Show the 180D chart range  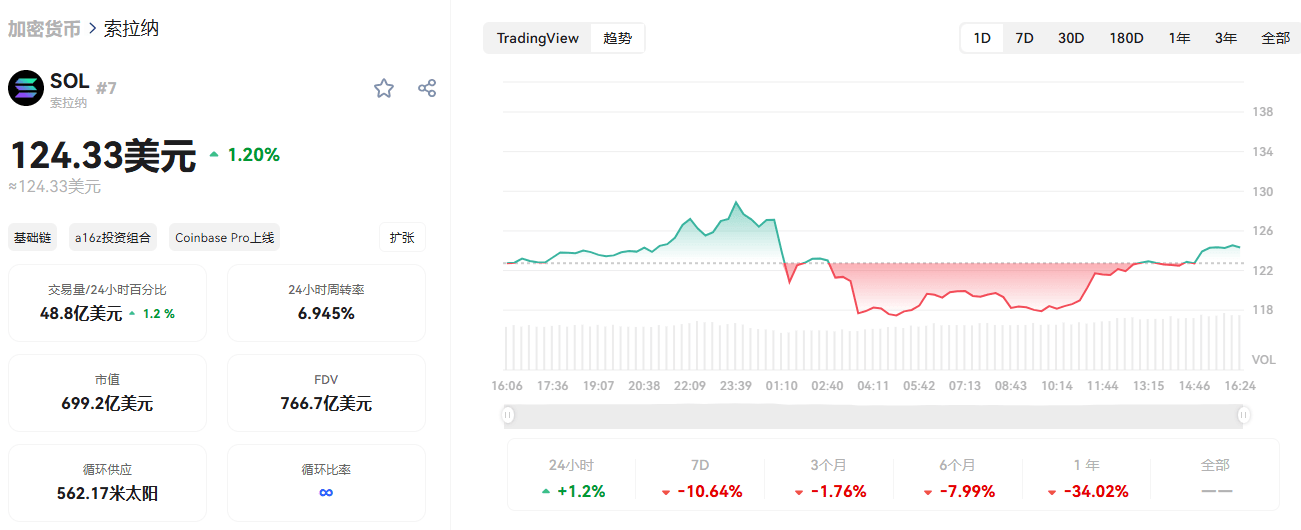pyautogui.click(x=1126, y=38)
